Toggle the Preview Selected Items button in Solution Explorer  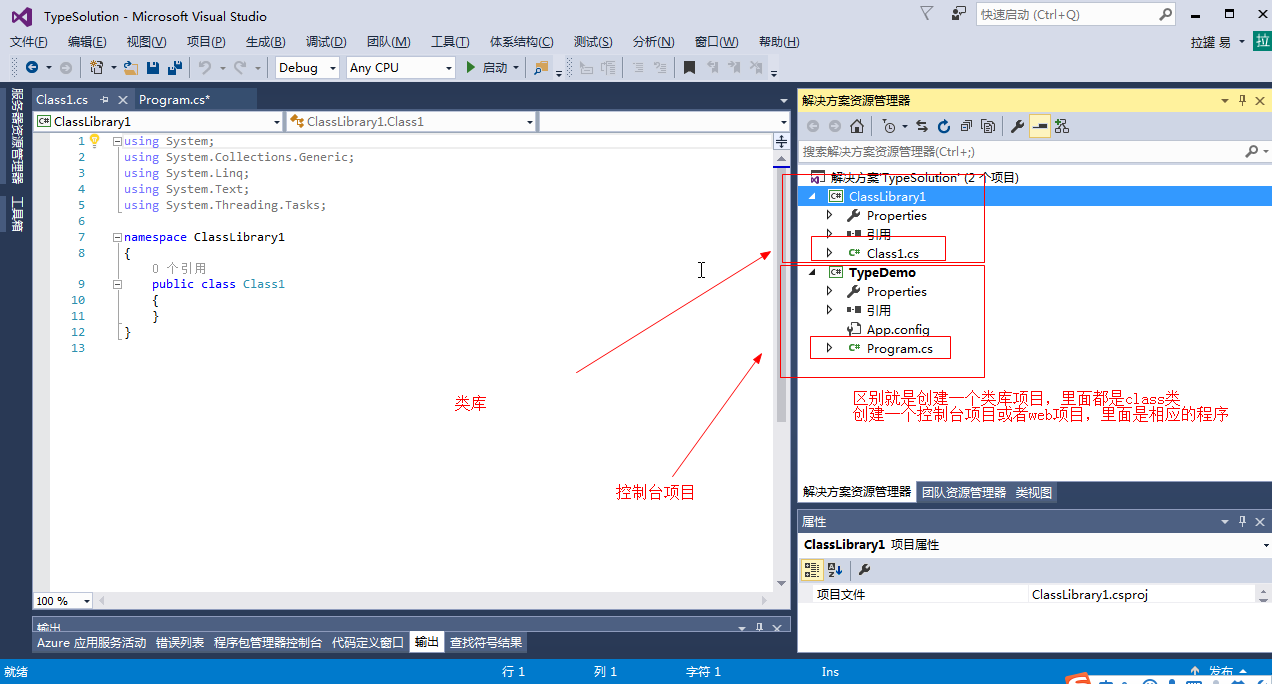[1040, 126]
